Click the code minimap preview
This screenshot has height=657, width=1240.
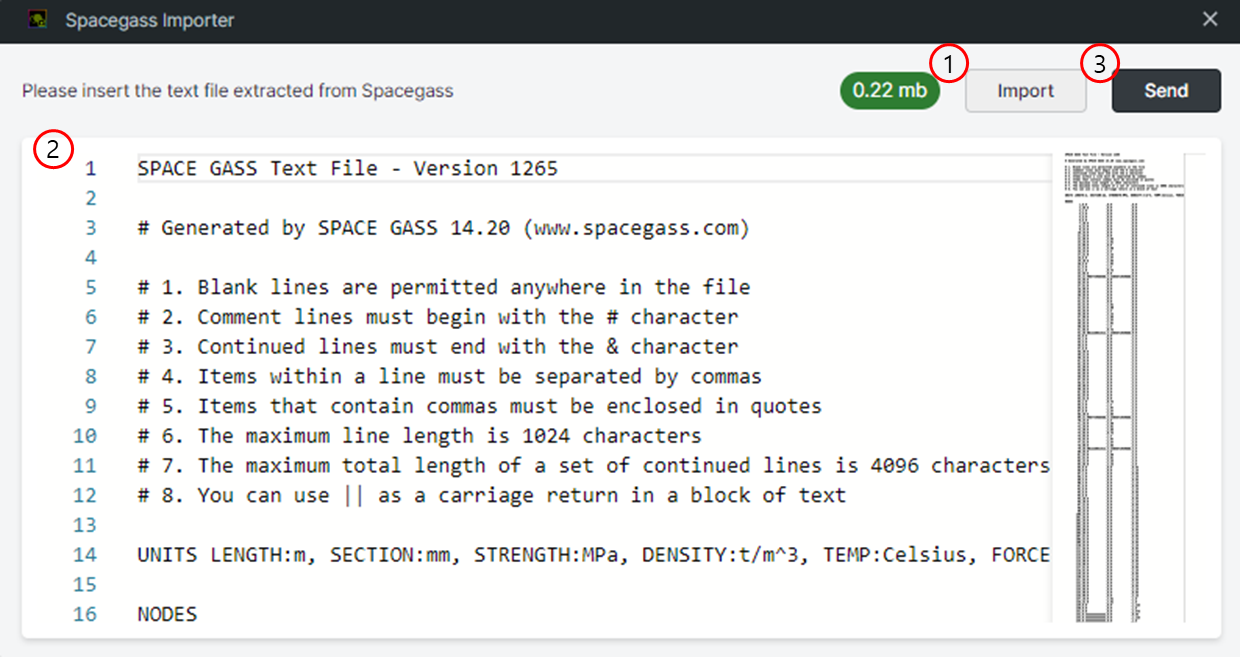click(1119, 388)
